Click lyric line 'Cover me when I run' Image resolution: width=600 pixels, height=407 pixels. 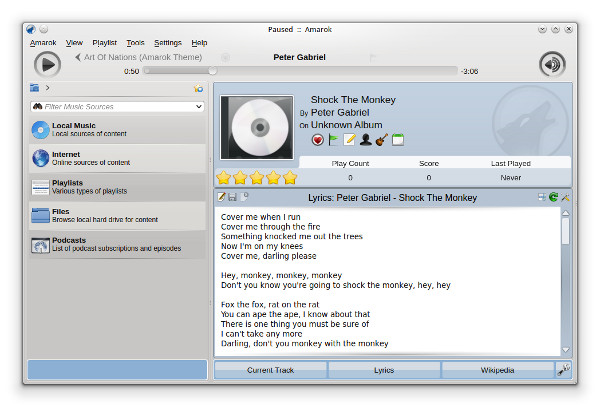click(x=261, y=217)
